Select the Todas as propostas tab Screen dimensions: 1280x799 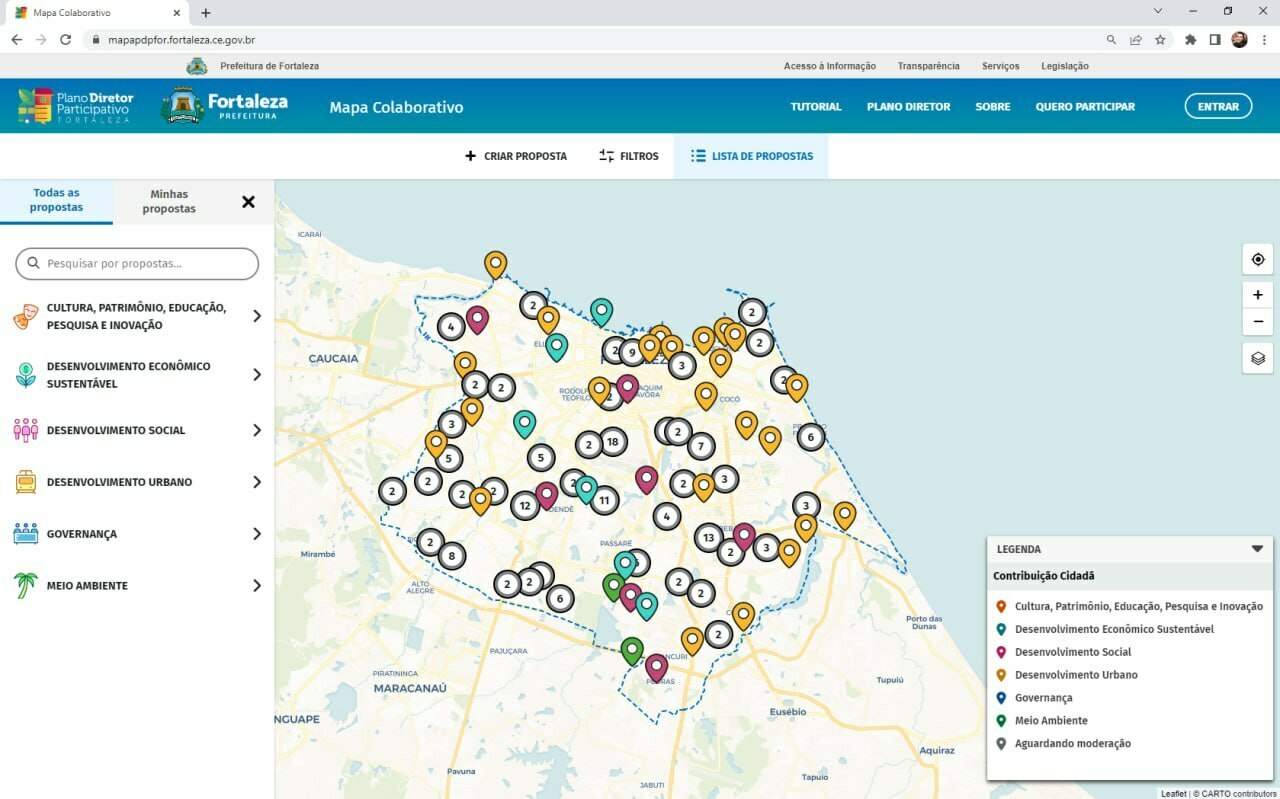point(56,200)
